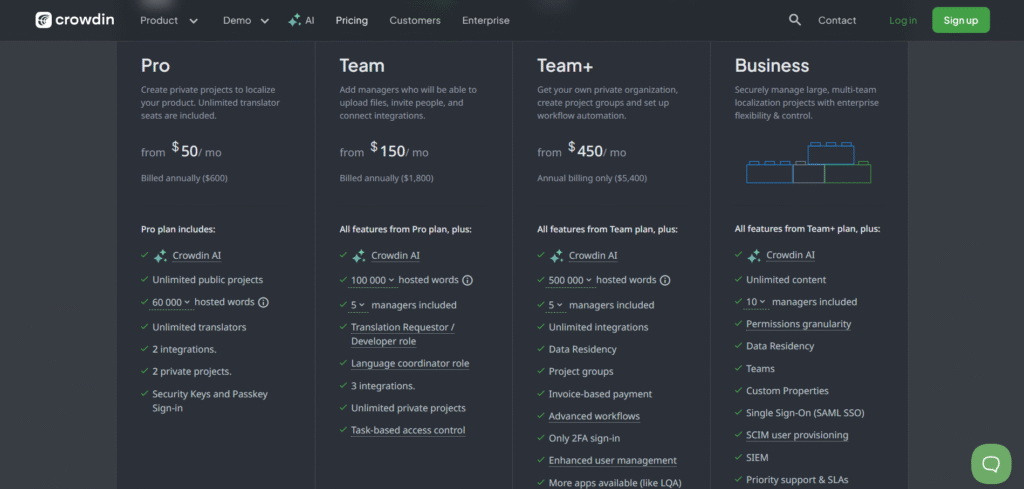Open the 500 000 hosted words dropdown
1024x489 pixels.
click(x=571, y=280)
